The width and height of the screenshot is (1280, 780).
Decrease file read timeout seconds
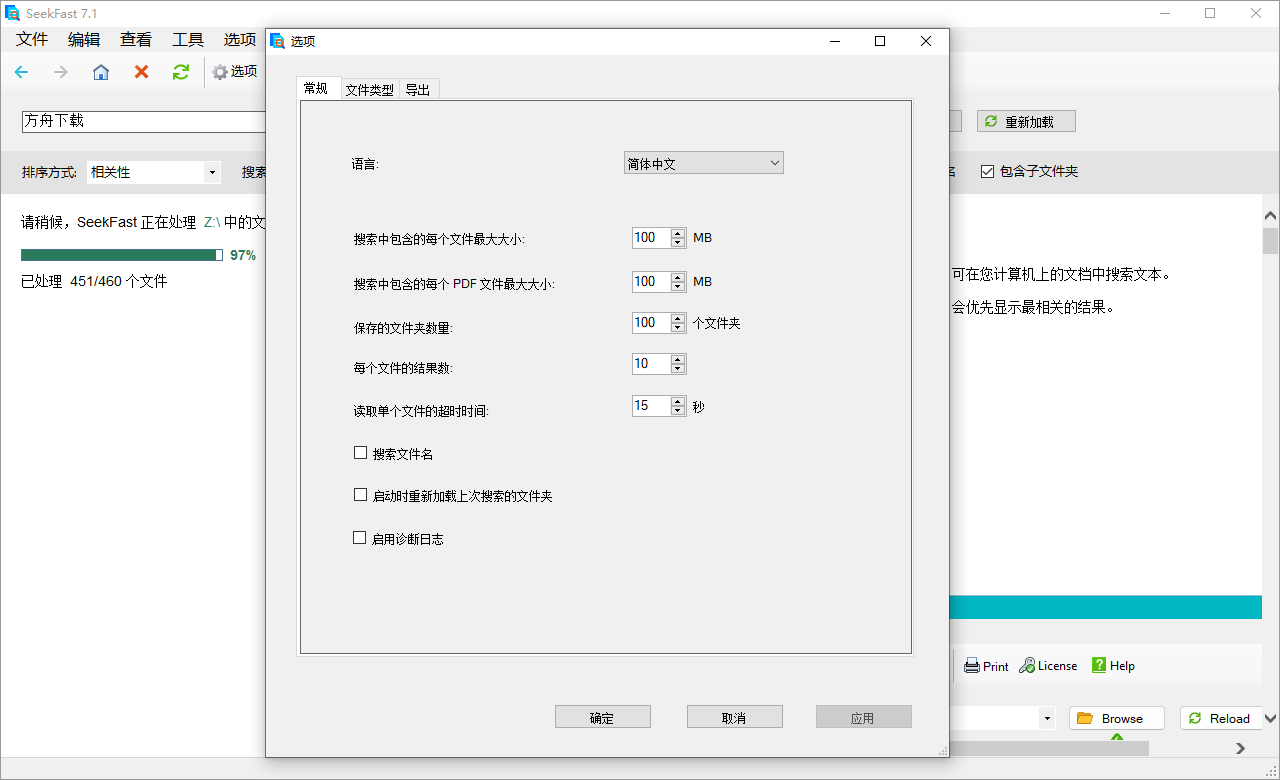pyautogui.click(x=678, y=411)
